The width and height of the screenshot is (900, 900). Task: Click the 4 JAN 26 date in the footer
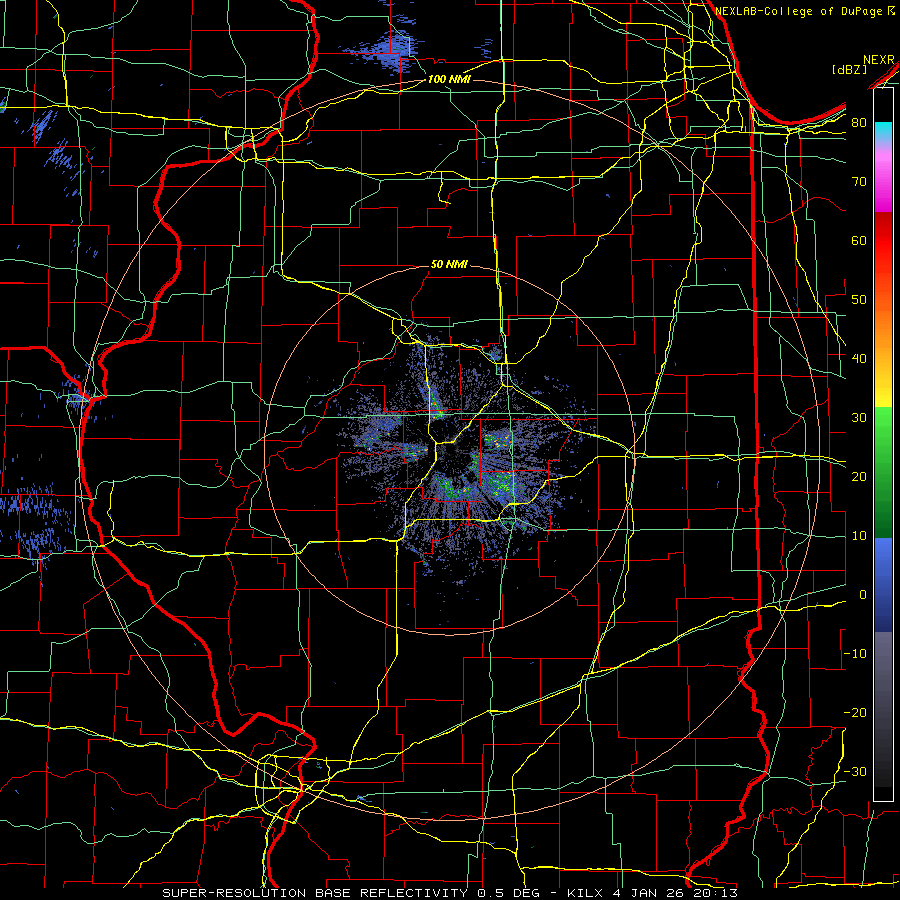pos(649,893)
